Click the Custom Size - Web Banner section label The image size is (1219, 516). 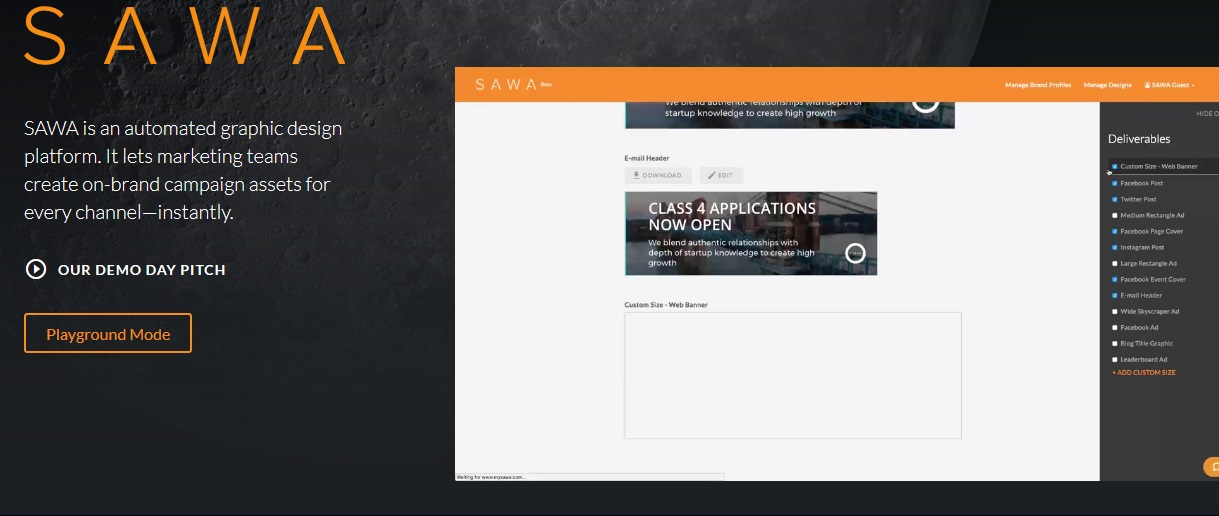click(666, 304)
